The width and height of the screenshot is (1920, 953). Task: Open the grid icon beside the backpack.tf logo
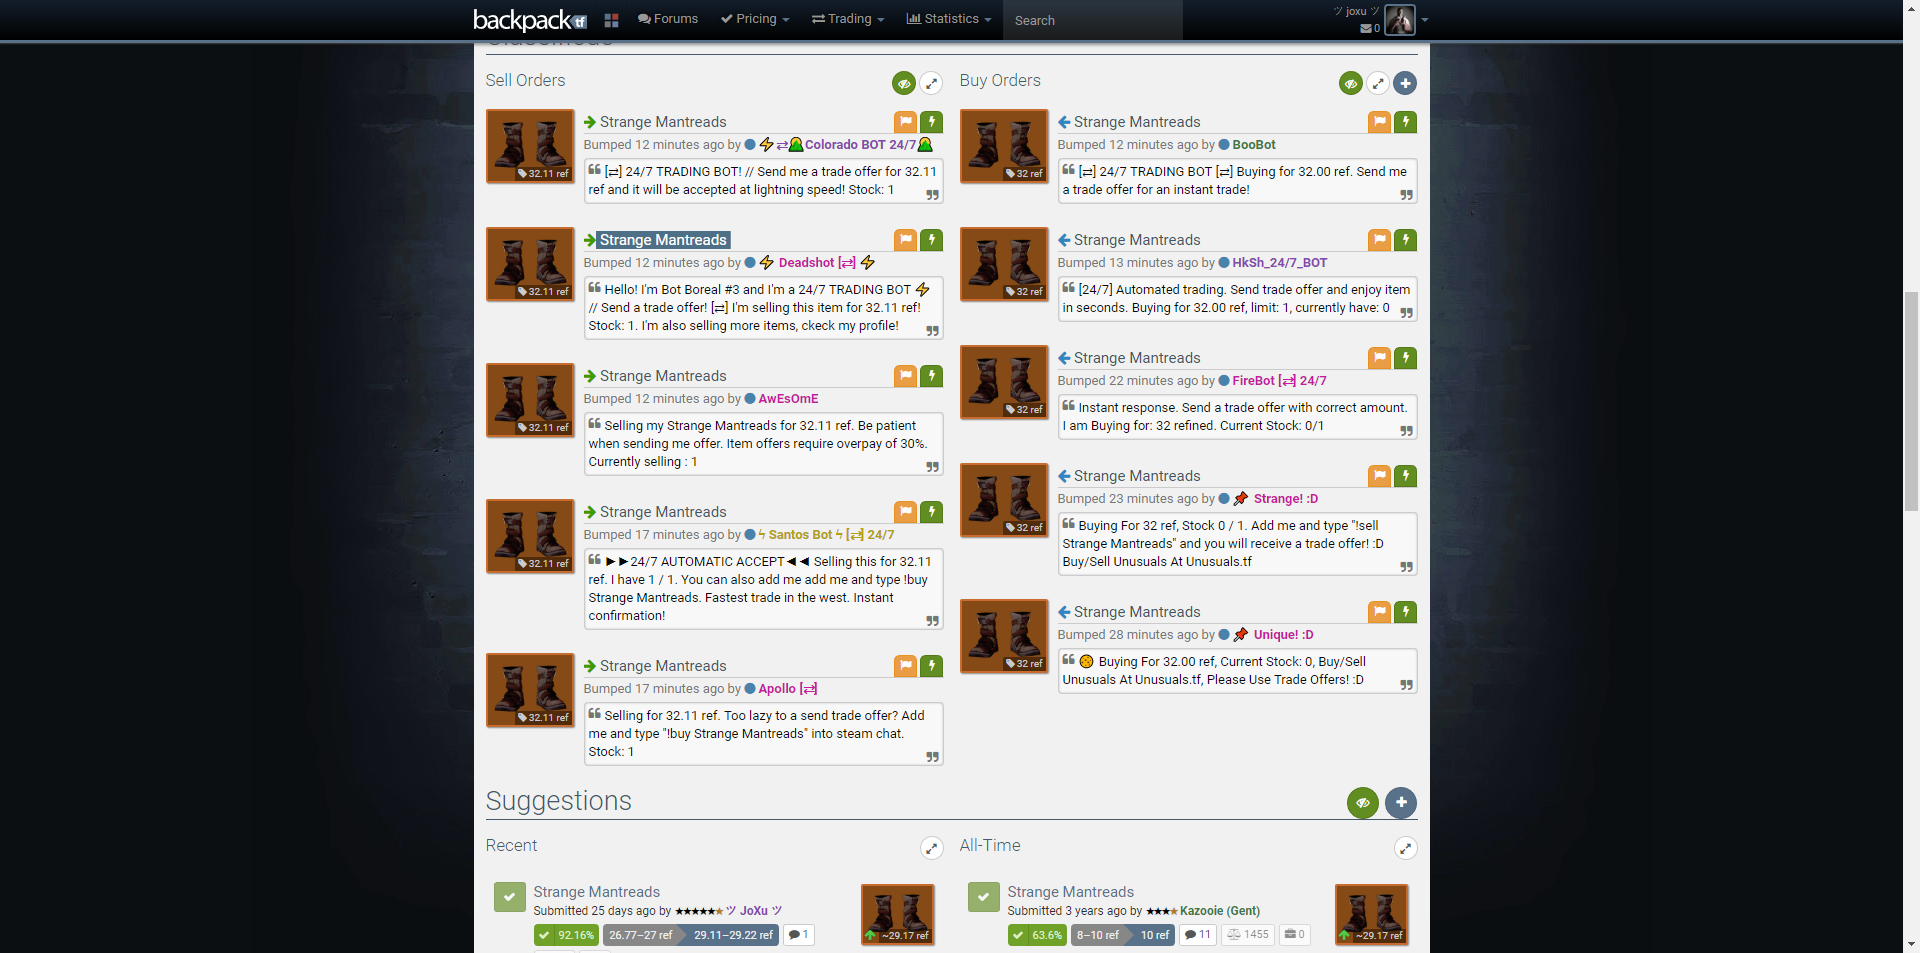coord(611,20)
